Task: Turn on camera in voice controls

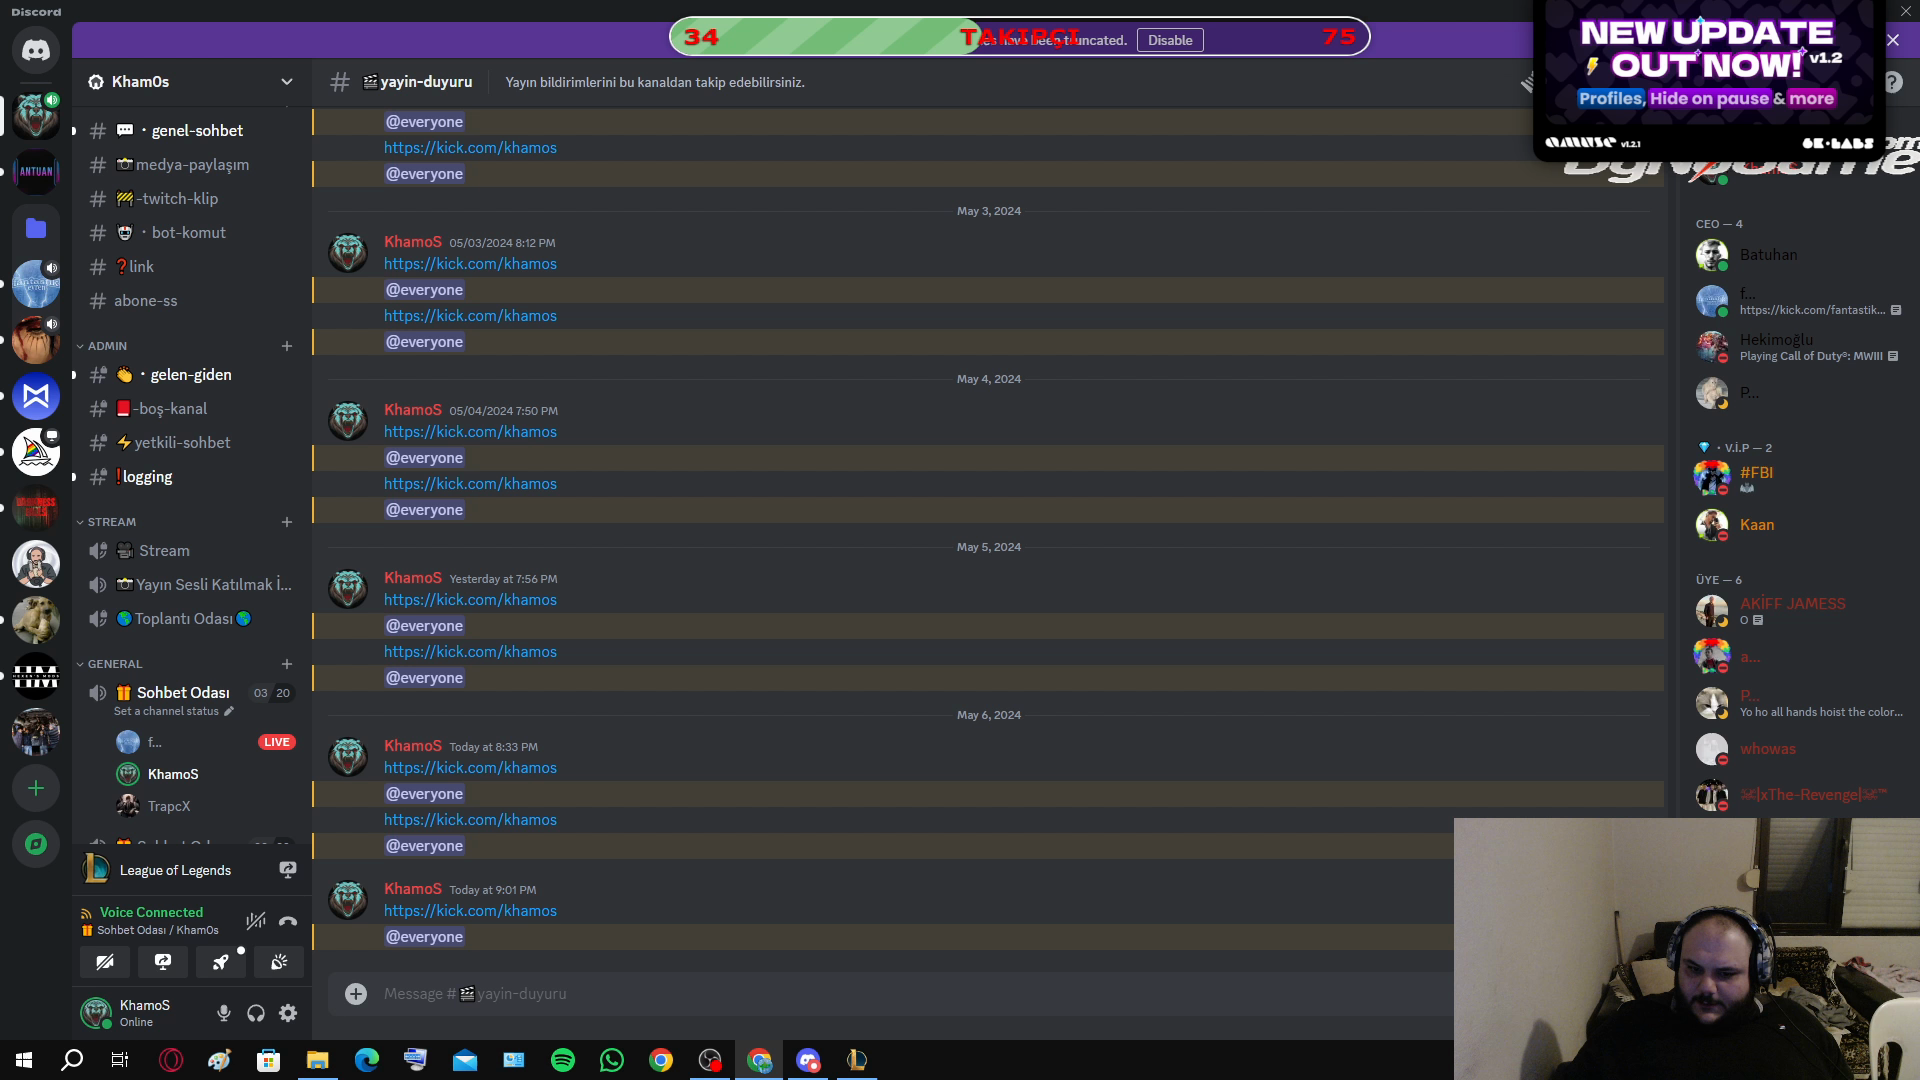Action: 105,962
